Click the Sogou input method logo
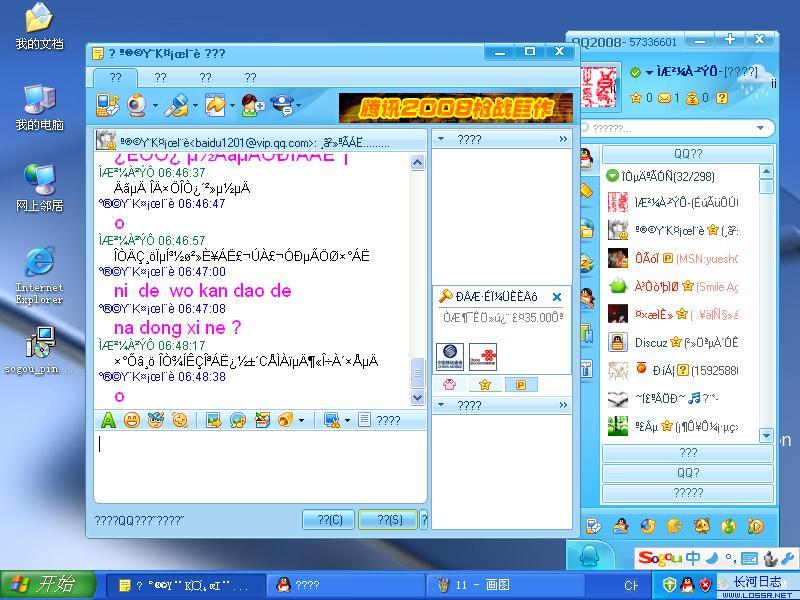Viewport: 800px width, 600px height. click(x=659, y=558)
